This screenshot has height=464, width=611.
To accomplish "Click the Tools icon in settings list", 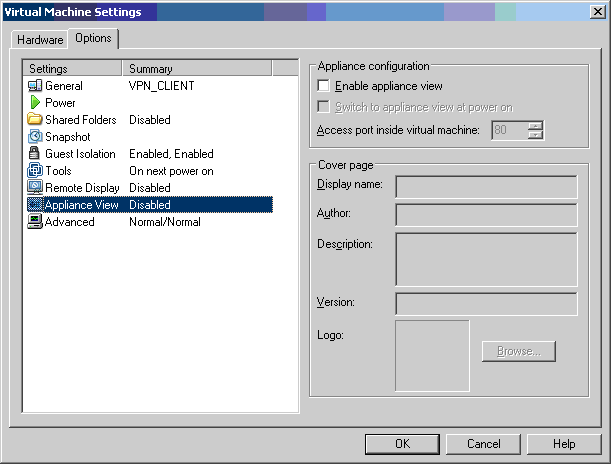I will click(35, 171).
